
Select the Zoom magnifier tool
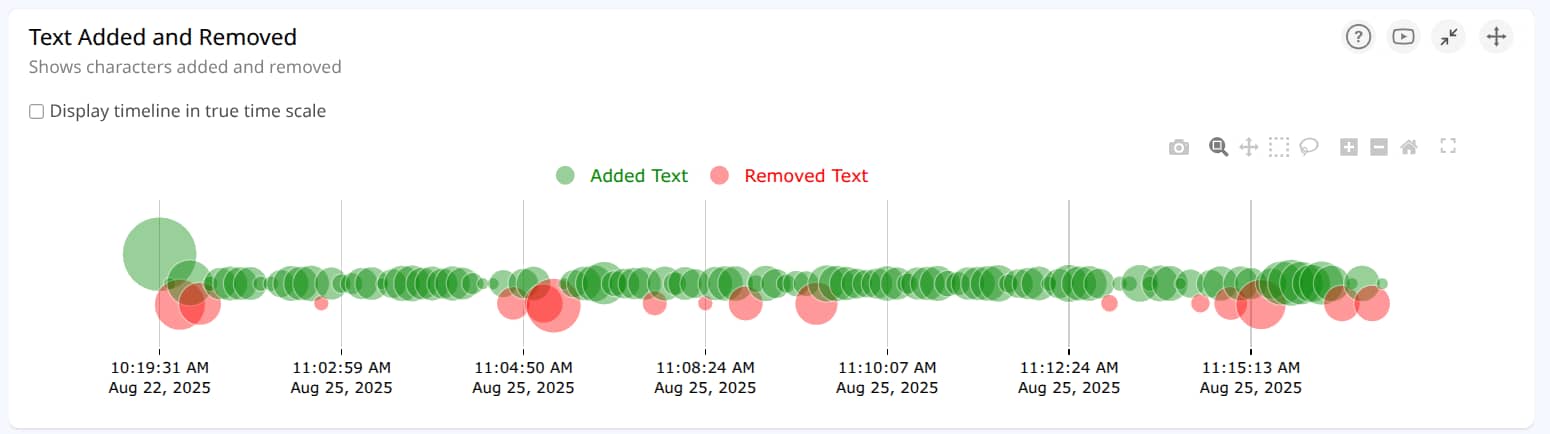pyautogui.click(x=1218, y=147)
